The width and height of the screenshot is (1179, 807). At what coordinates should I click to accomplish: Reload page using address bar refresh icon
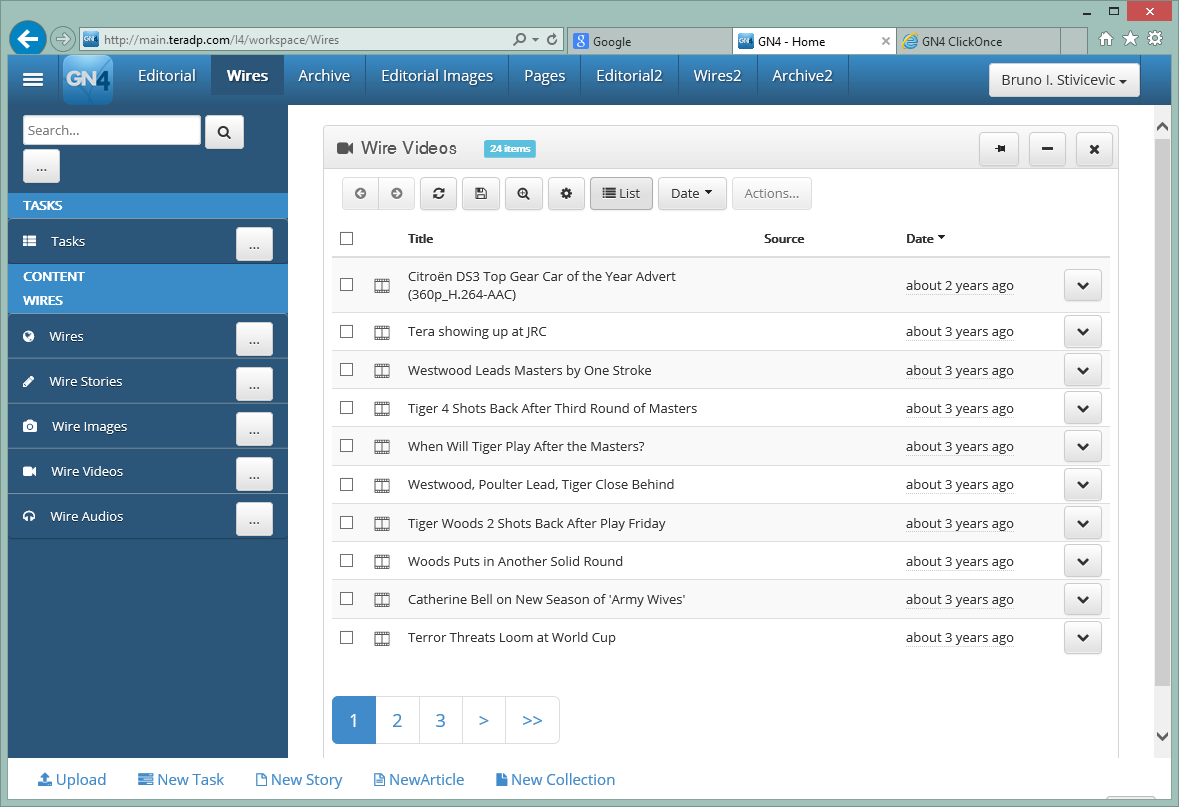coord(552,39)
